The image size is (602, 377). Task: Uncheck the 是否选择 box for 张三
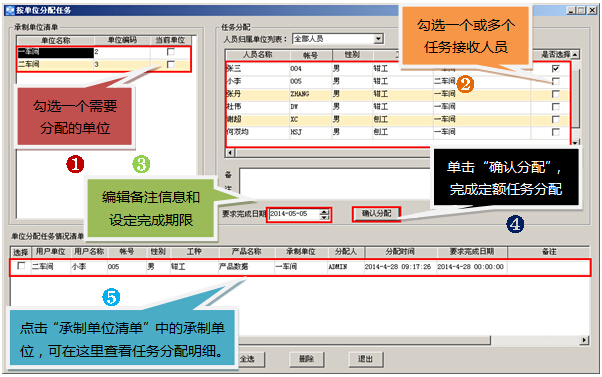[x=555, y=69]
